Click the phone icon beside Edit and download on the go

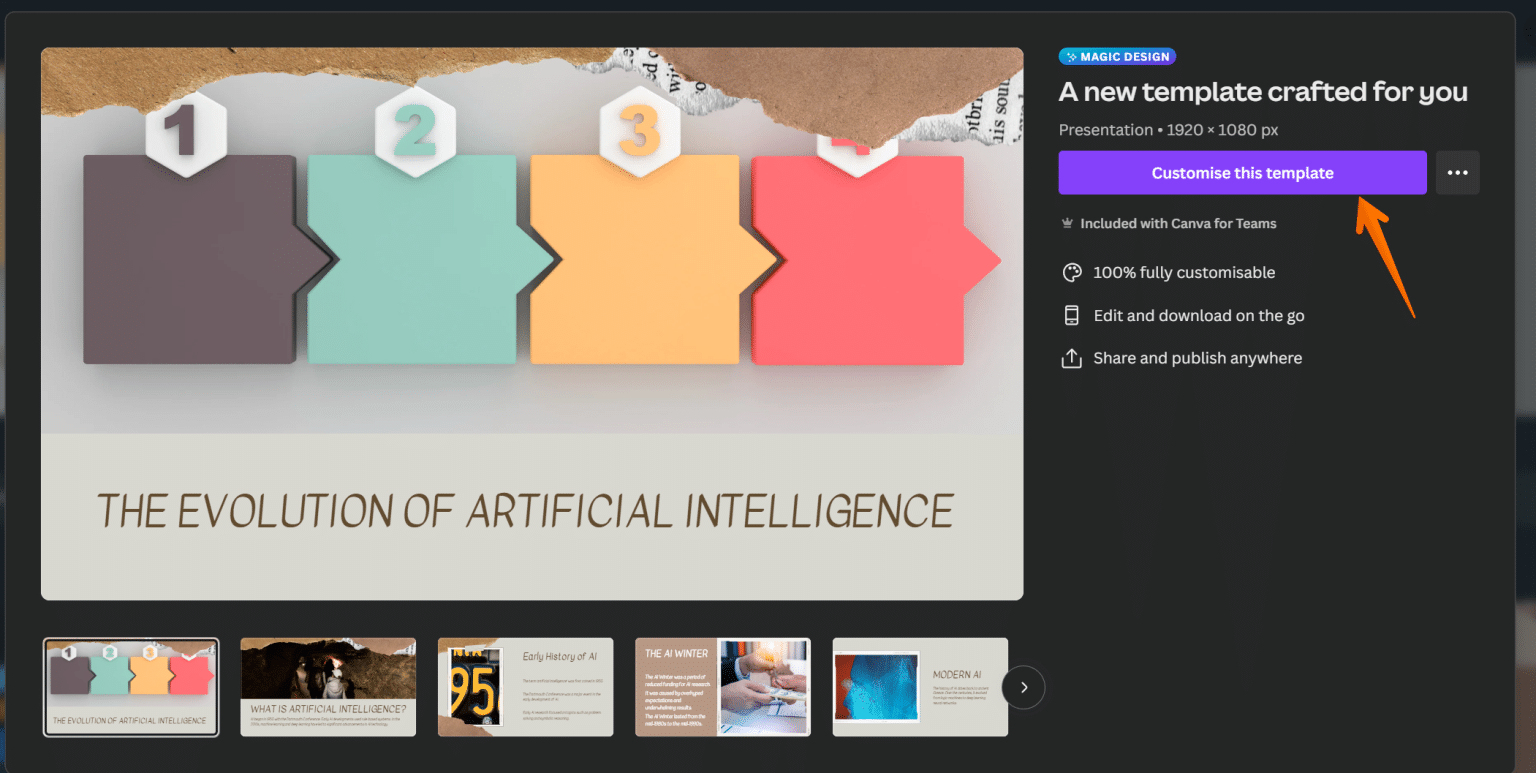(1071, 315)
